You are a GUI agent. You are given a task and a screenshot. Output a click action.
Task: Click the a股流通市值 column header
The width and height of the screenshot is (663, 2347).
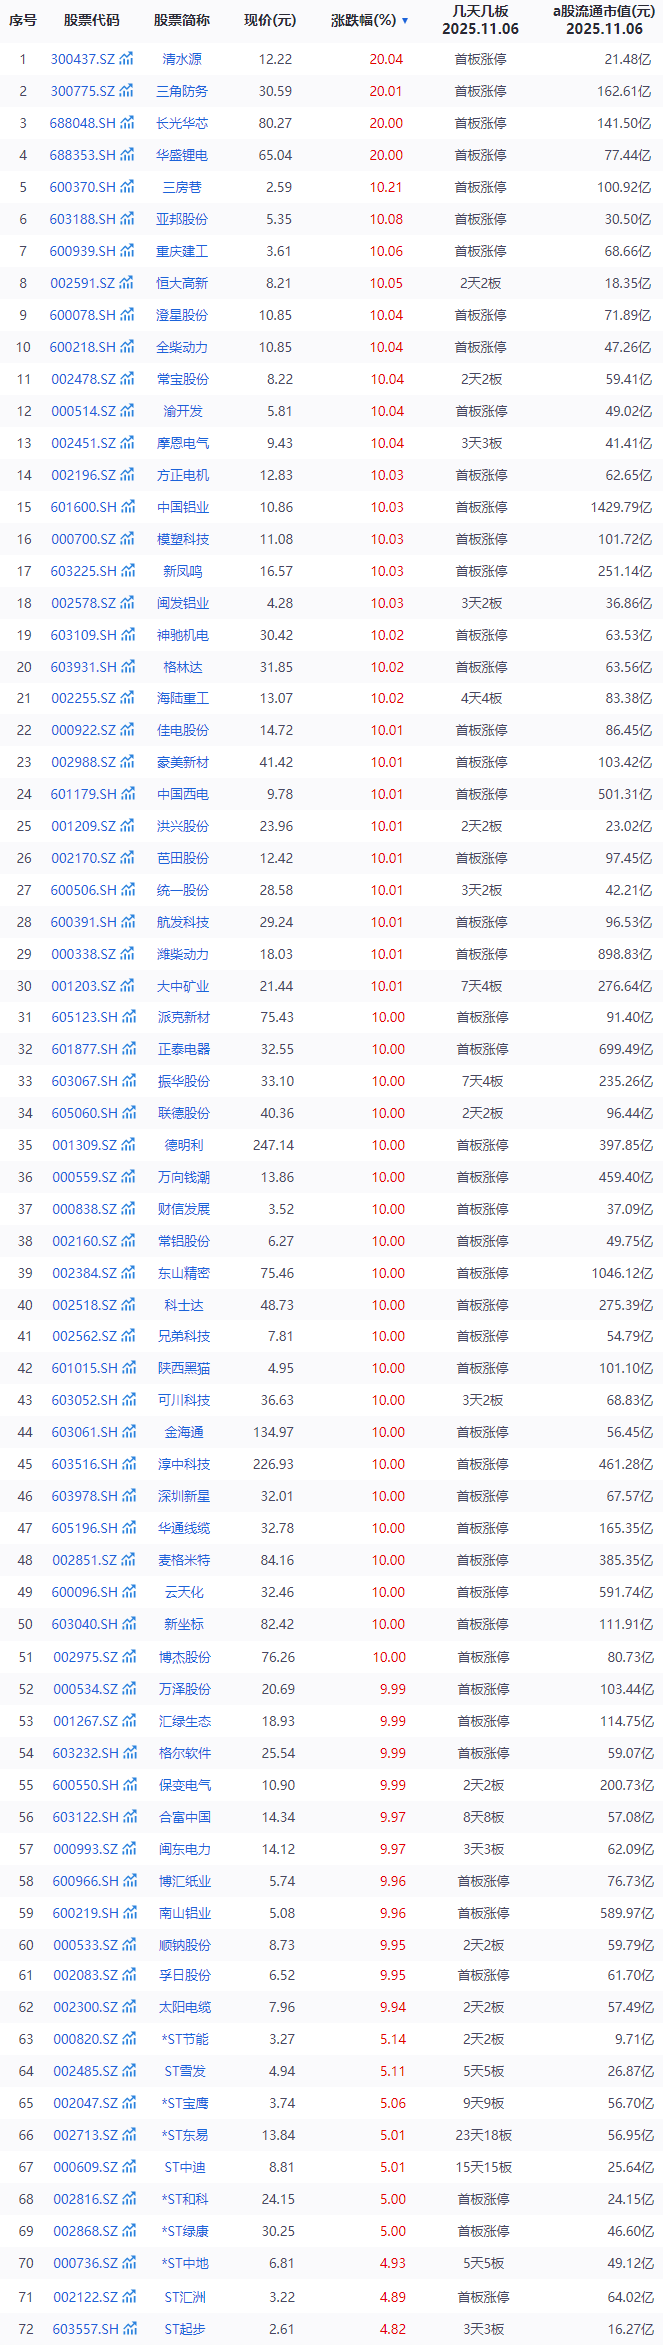point(604,20)
